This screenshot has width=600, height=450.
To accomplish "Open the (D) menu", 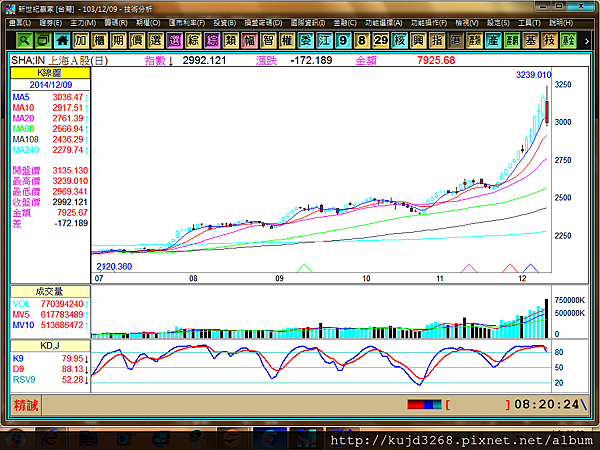I will click(x=264, y=23).
